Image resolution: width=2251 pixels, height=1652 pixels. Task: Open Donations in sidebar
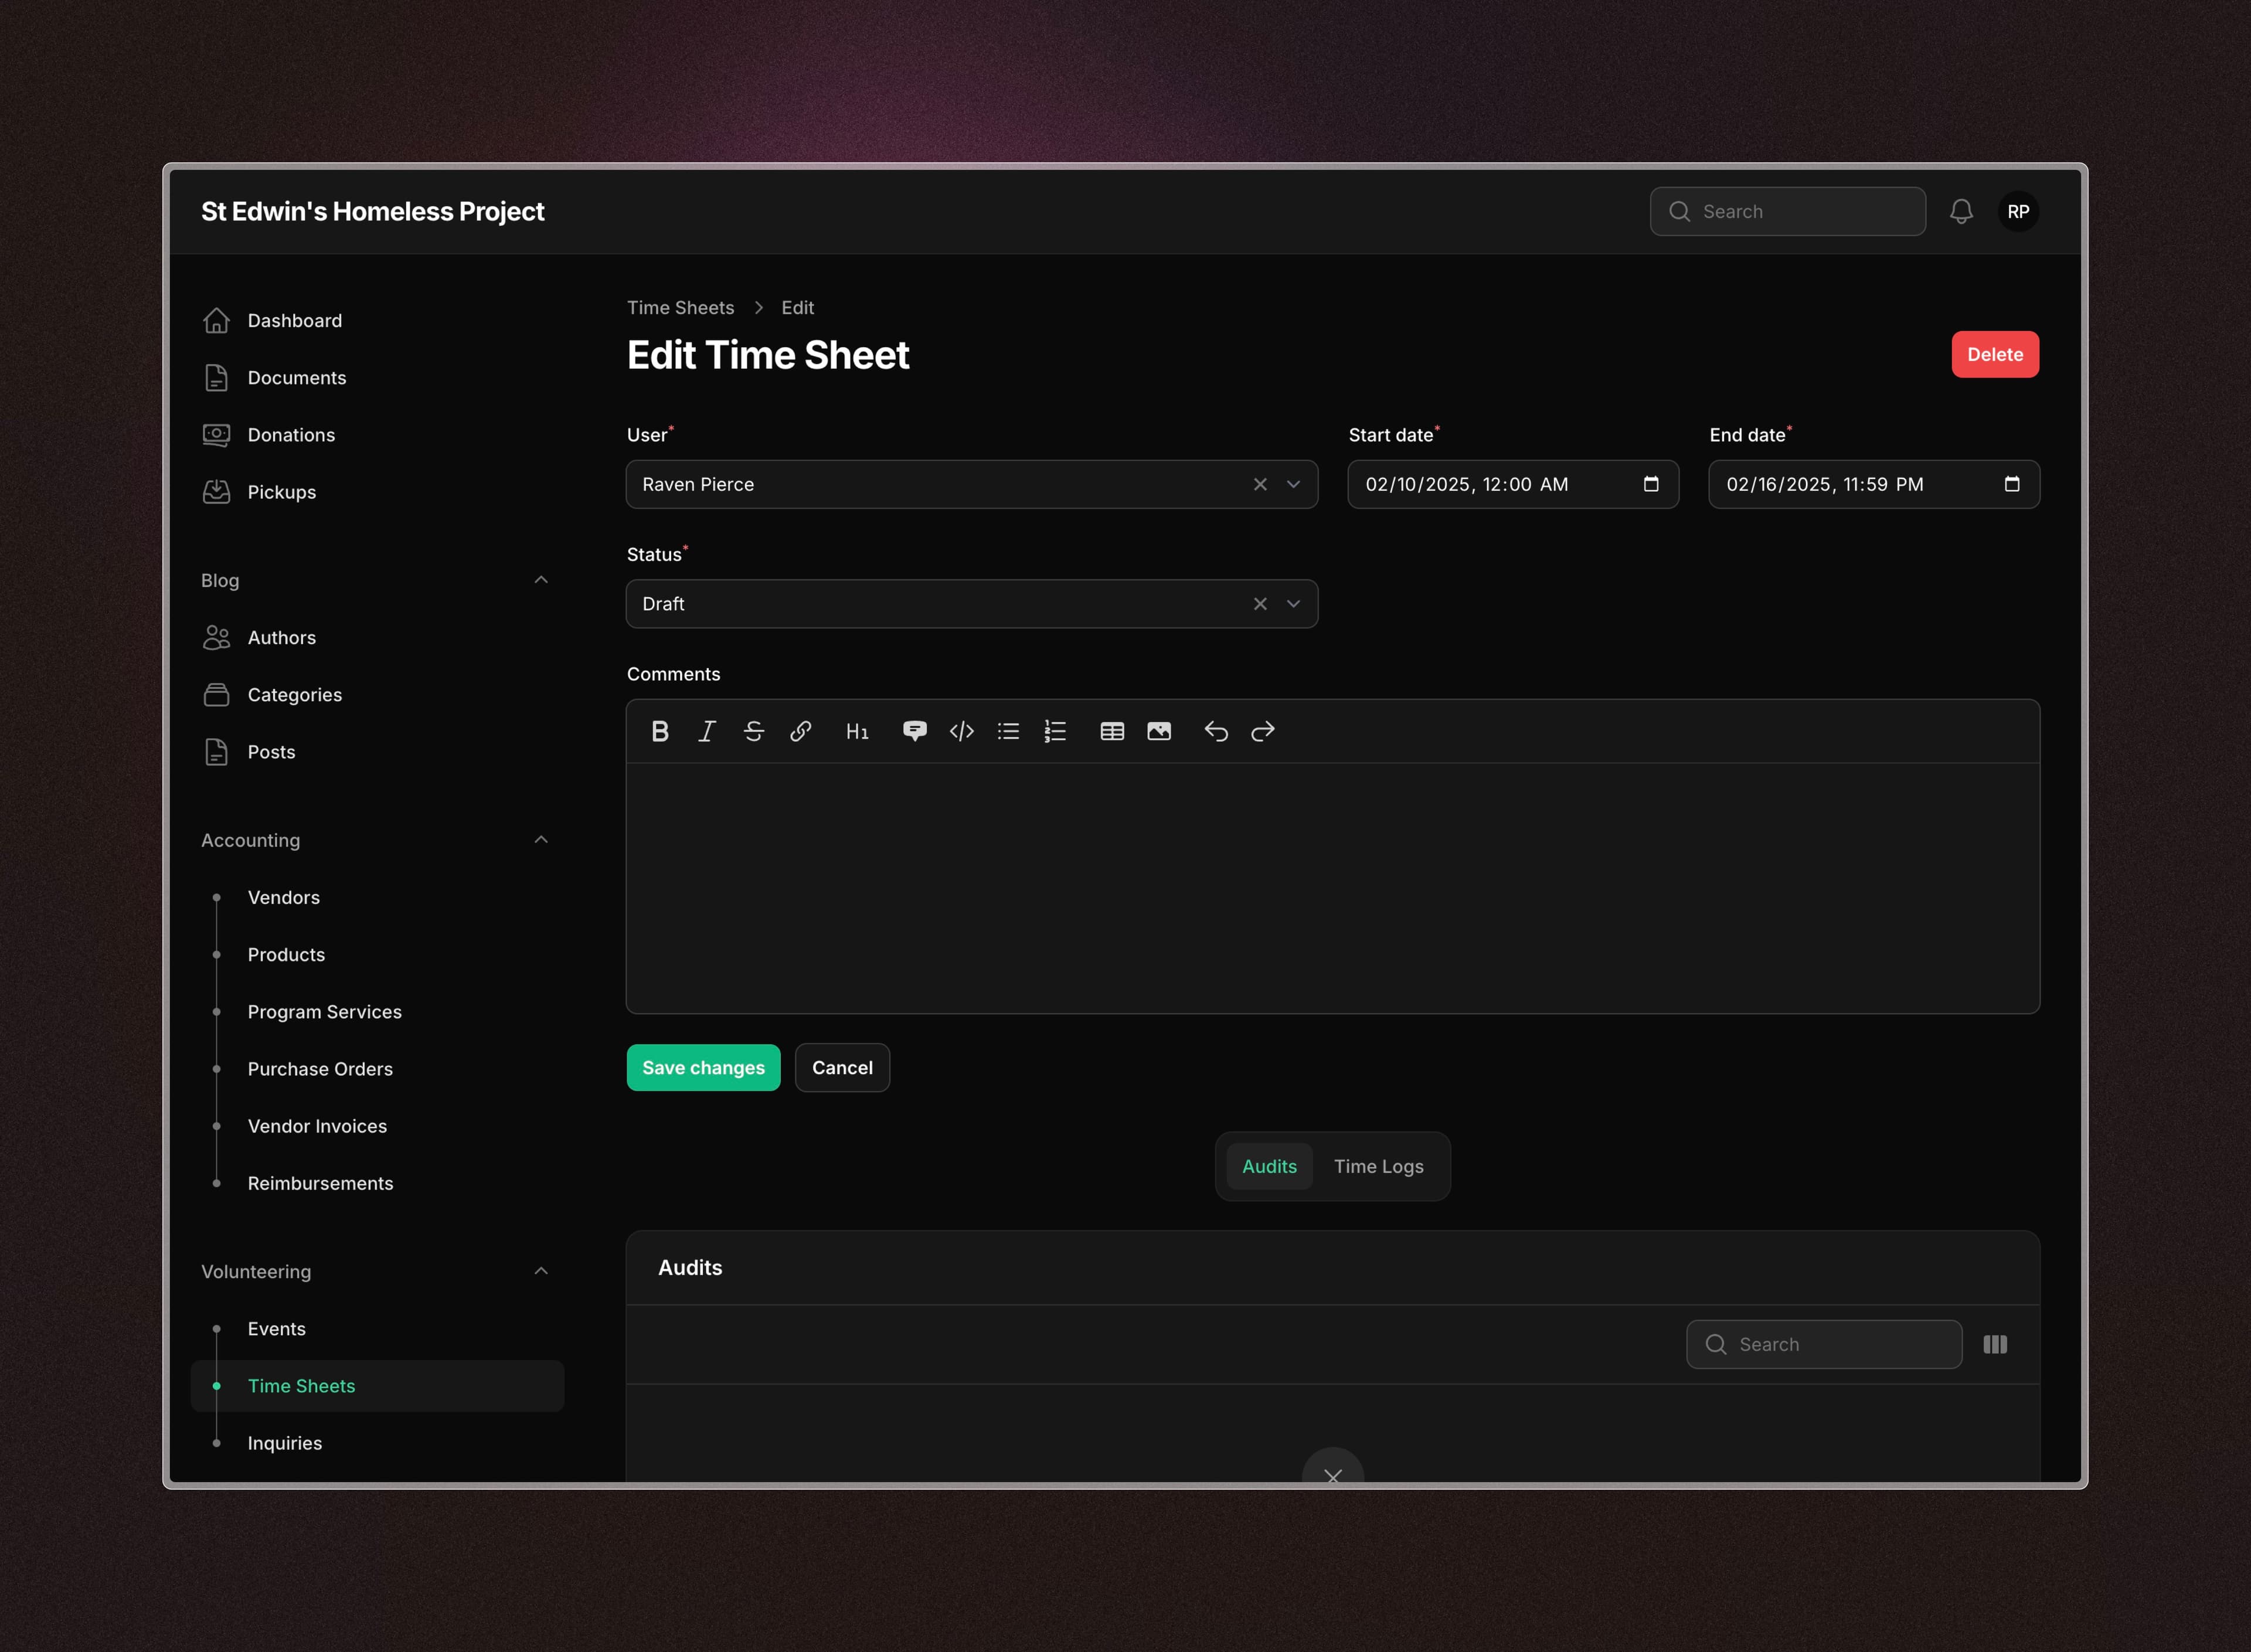377,435
